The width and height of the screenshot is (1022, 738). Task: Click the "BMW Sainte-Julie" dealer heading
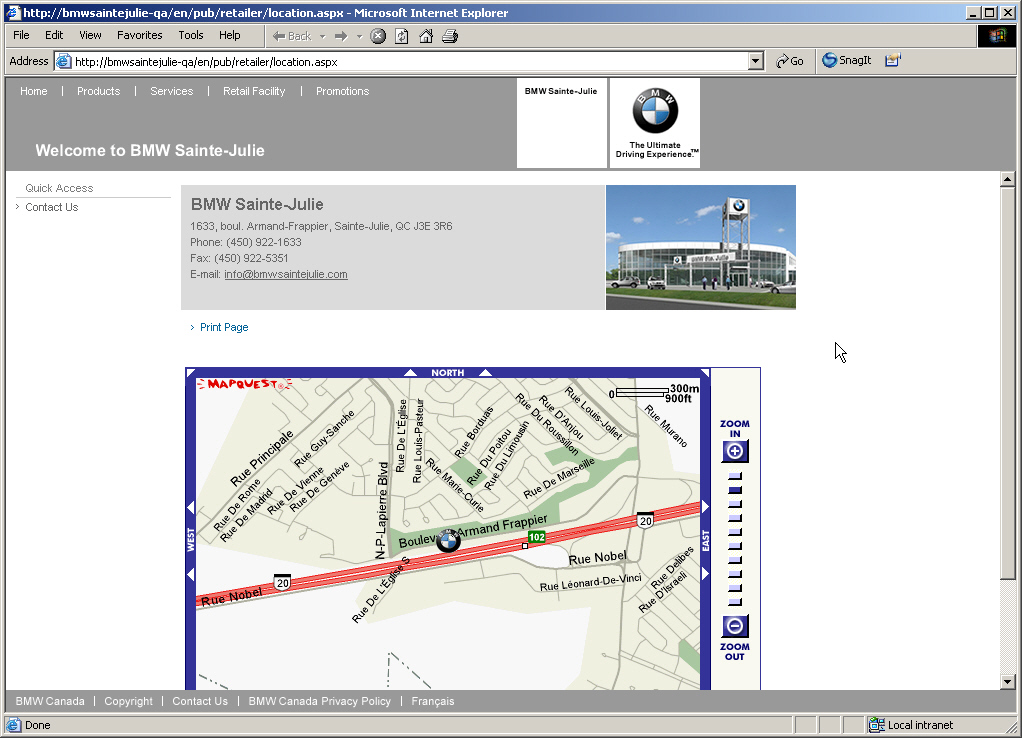tap(257, 205)
